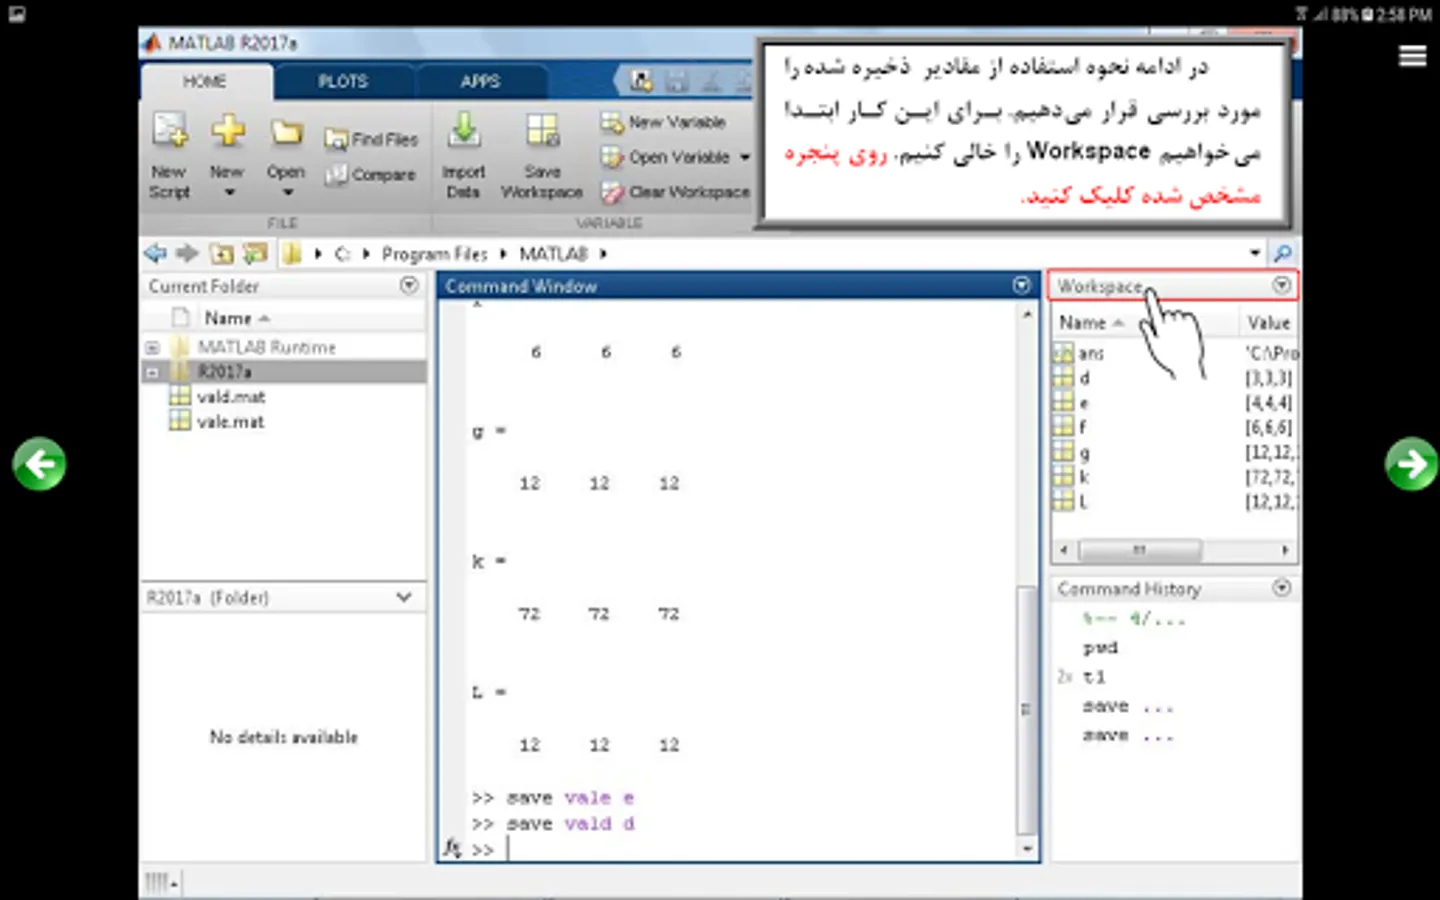Click Open Variable

666,157
